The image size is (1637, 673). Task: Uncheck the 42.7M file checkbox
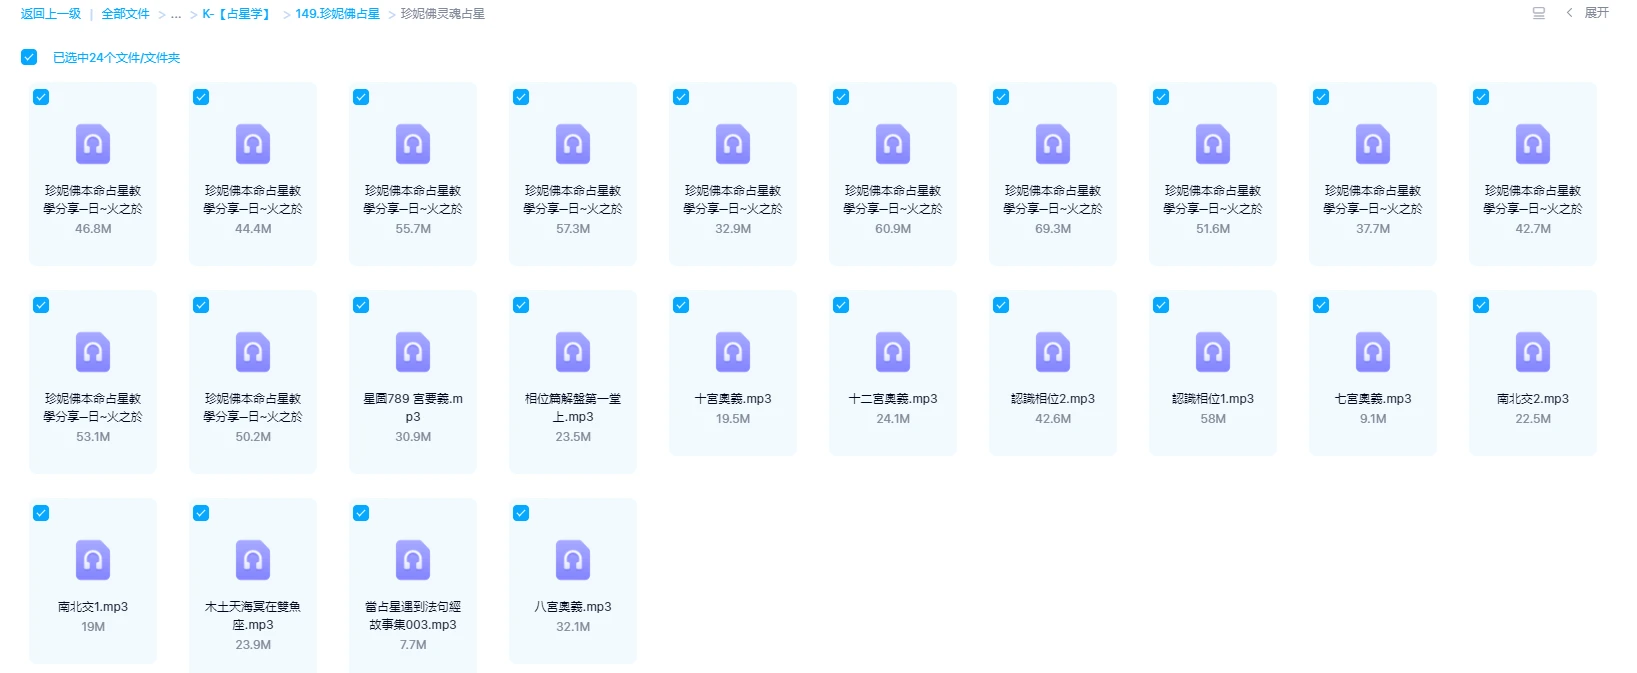(x=1481, y=97)
